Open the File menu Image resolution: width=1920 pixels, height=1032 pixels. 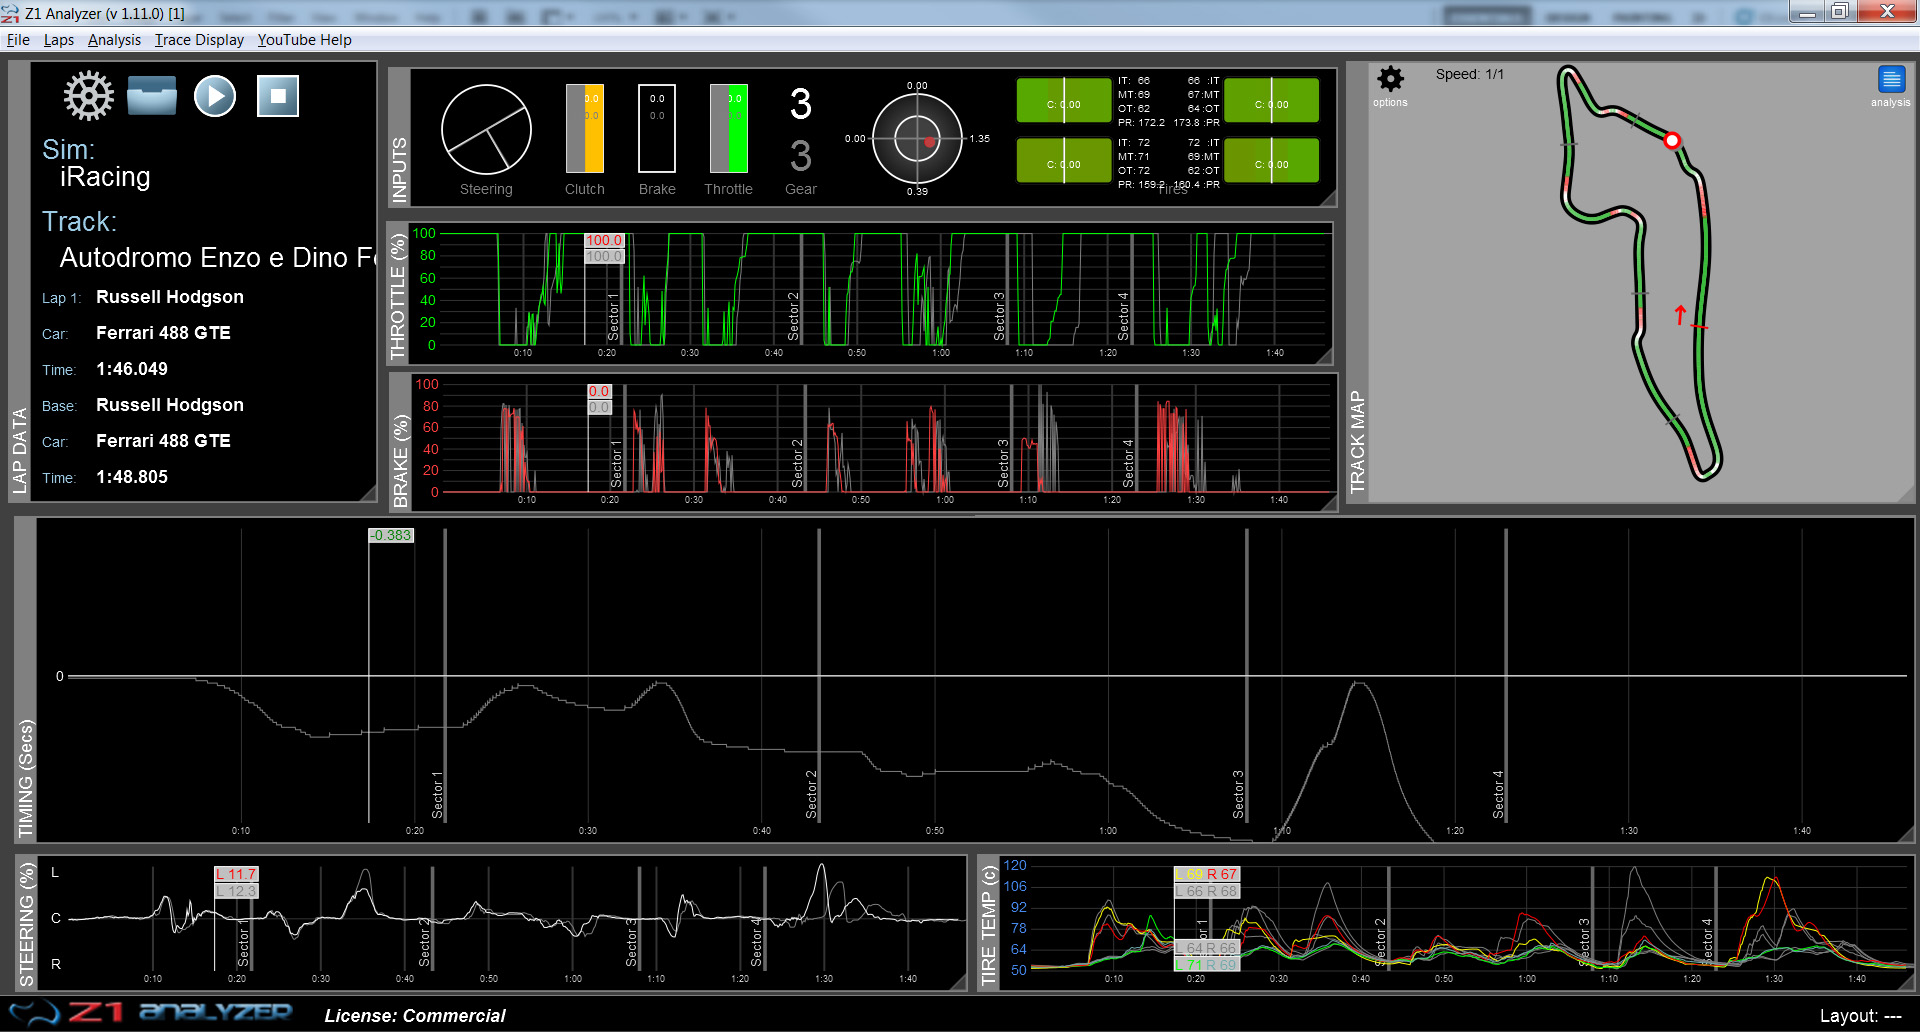18,40
